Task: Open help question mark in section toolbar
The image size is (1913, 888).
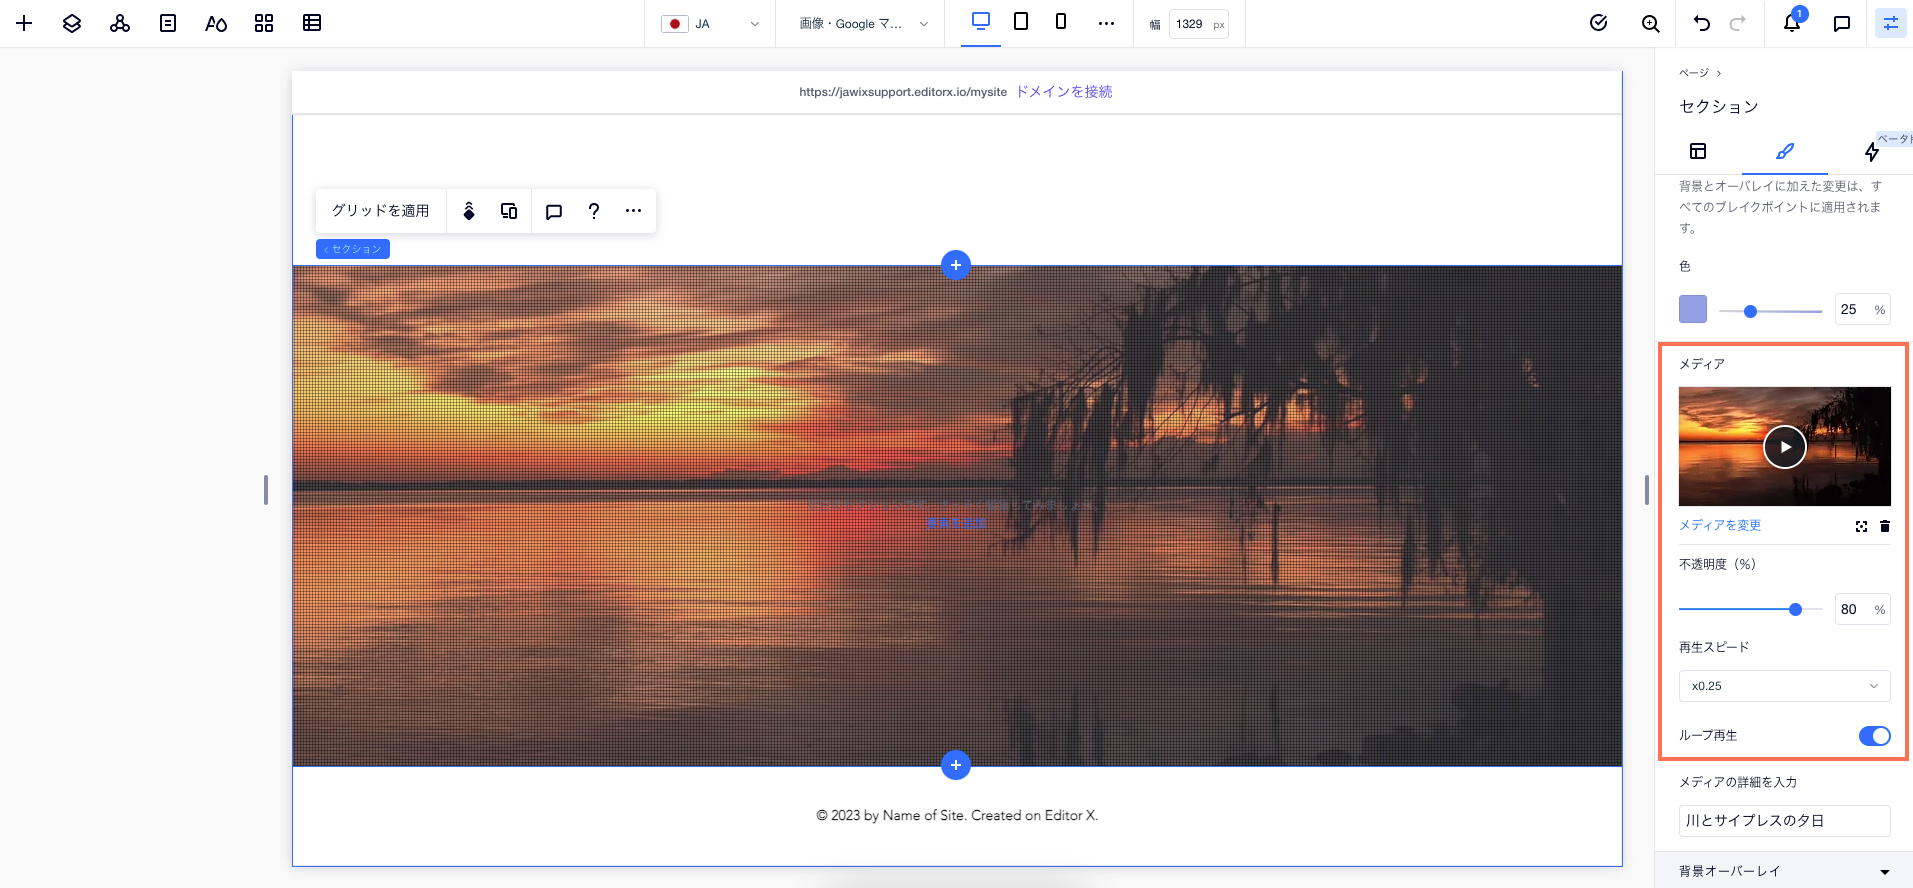Action: click(x=594, y=211)
